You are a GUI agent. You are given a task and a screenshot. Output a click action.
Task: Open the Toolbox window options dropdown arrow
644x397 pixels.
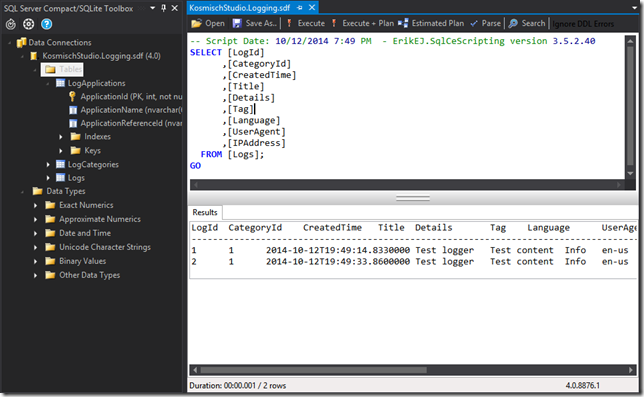pyautogui.click(x=152, y=8)
